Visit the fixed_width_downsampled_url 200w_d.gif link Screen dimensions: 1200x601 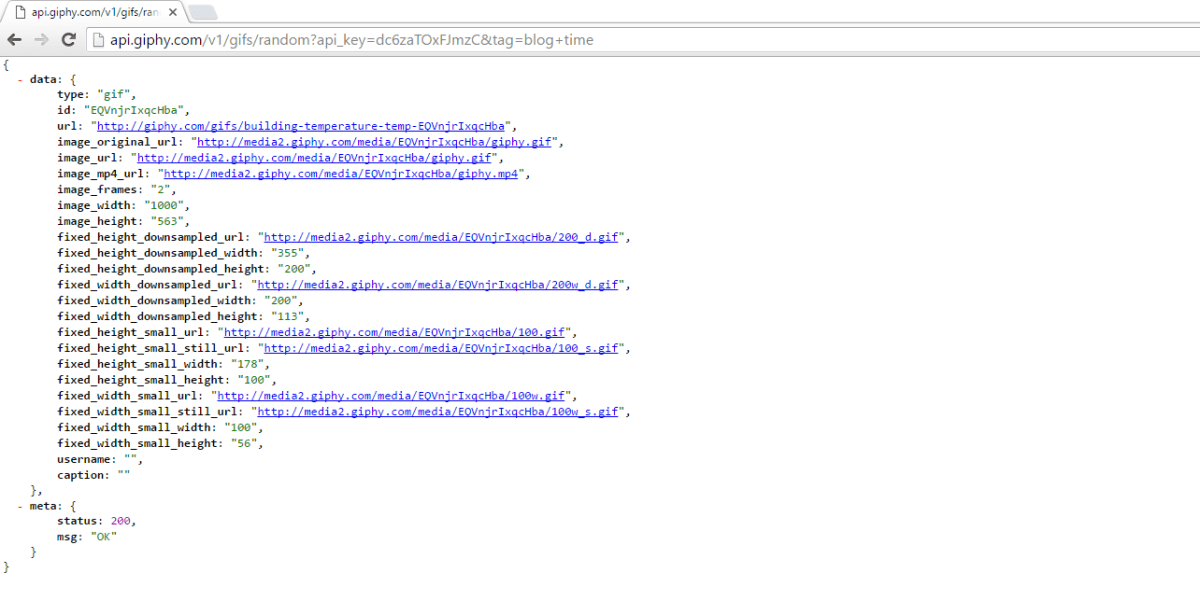coord(442,285)
